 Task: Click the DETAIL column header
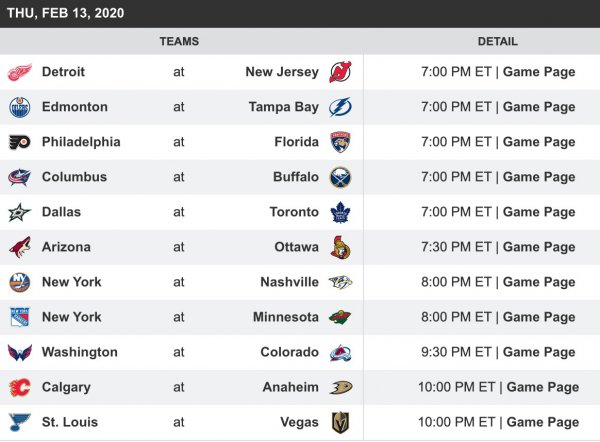tap(498, 41)
